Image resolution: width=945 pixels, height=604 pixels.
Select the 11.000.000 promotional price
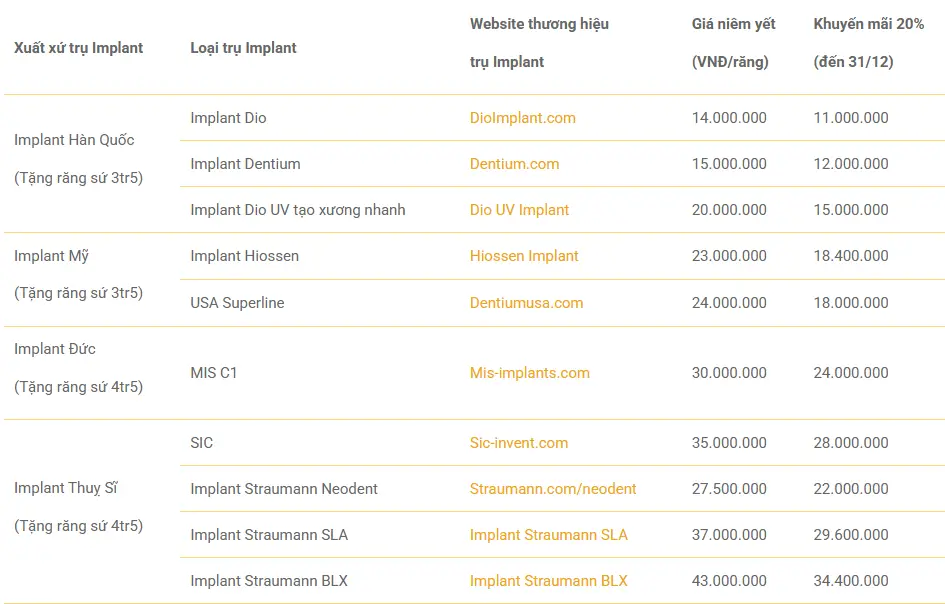[850, 118]
